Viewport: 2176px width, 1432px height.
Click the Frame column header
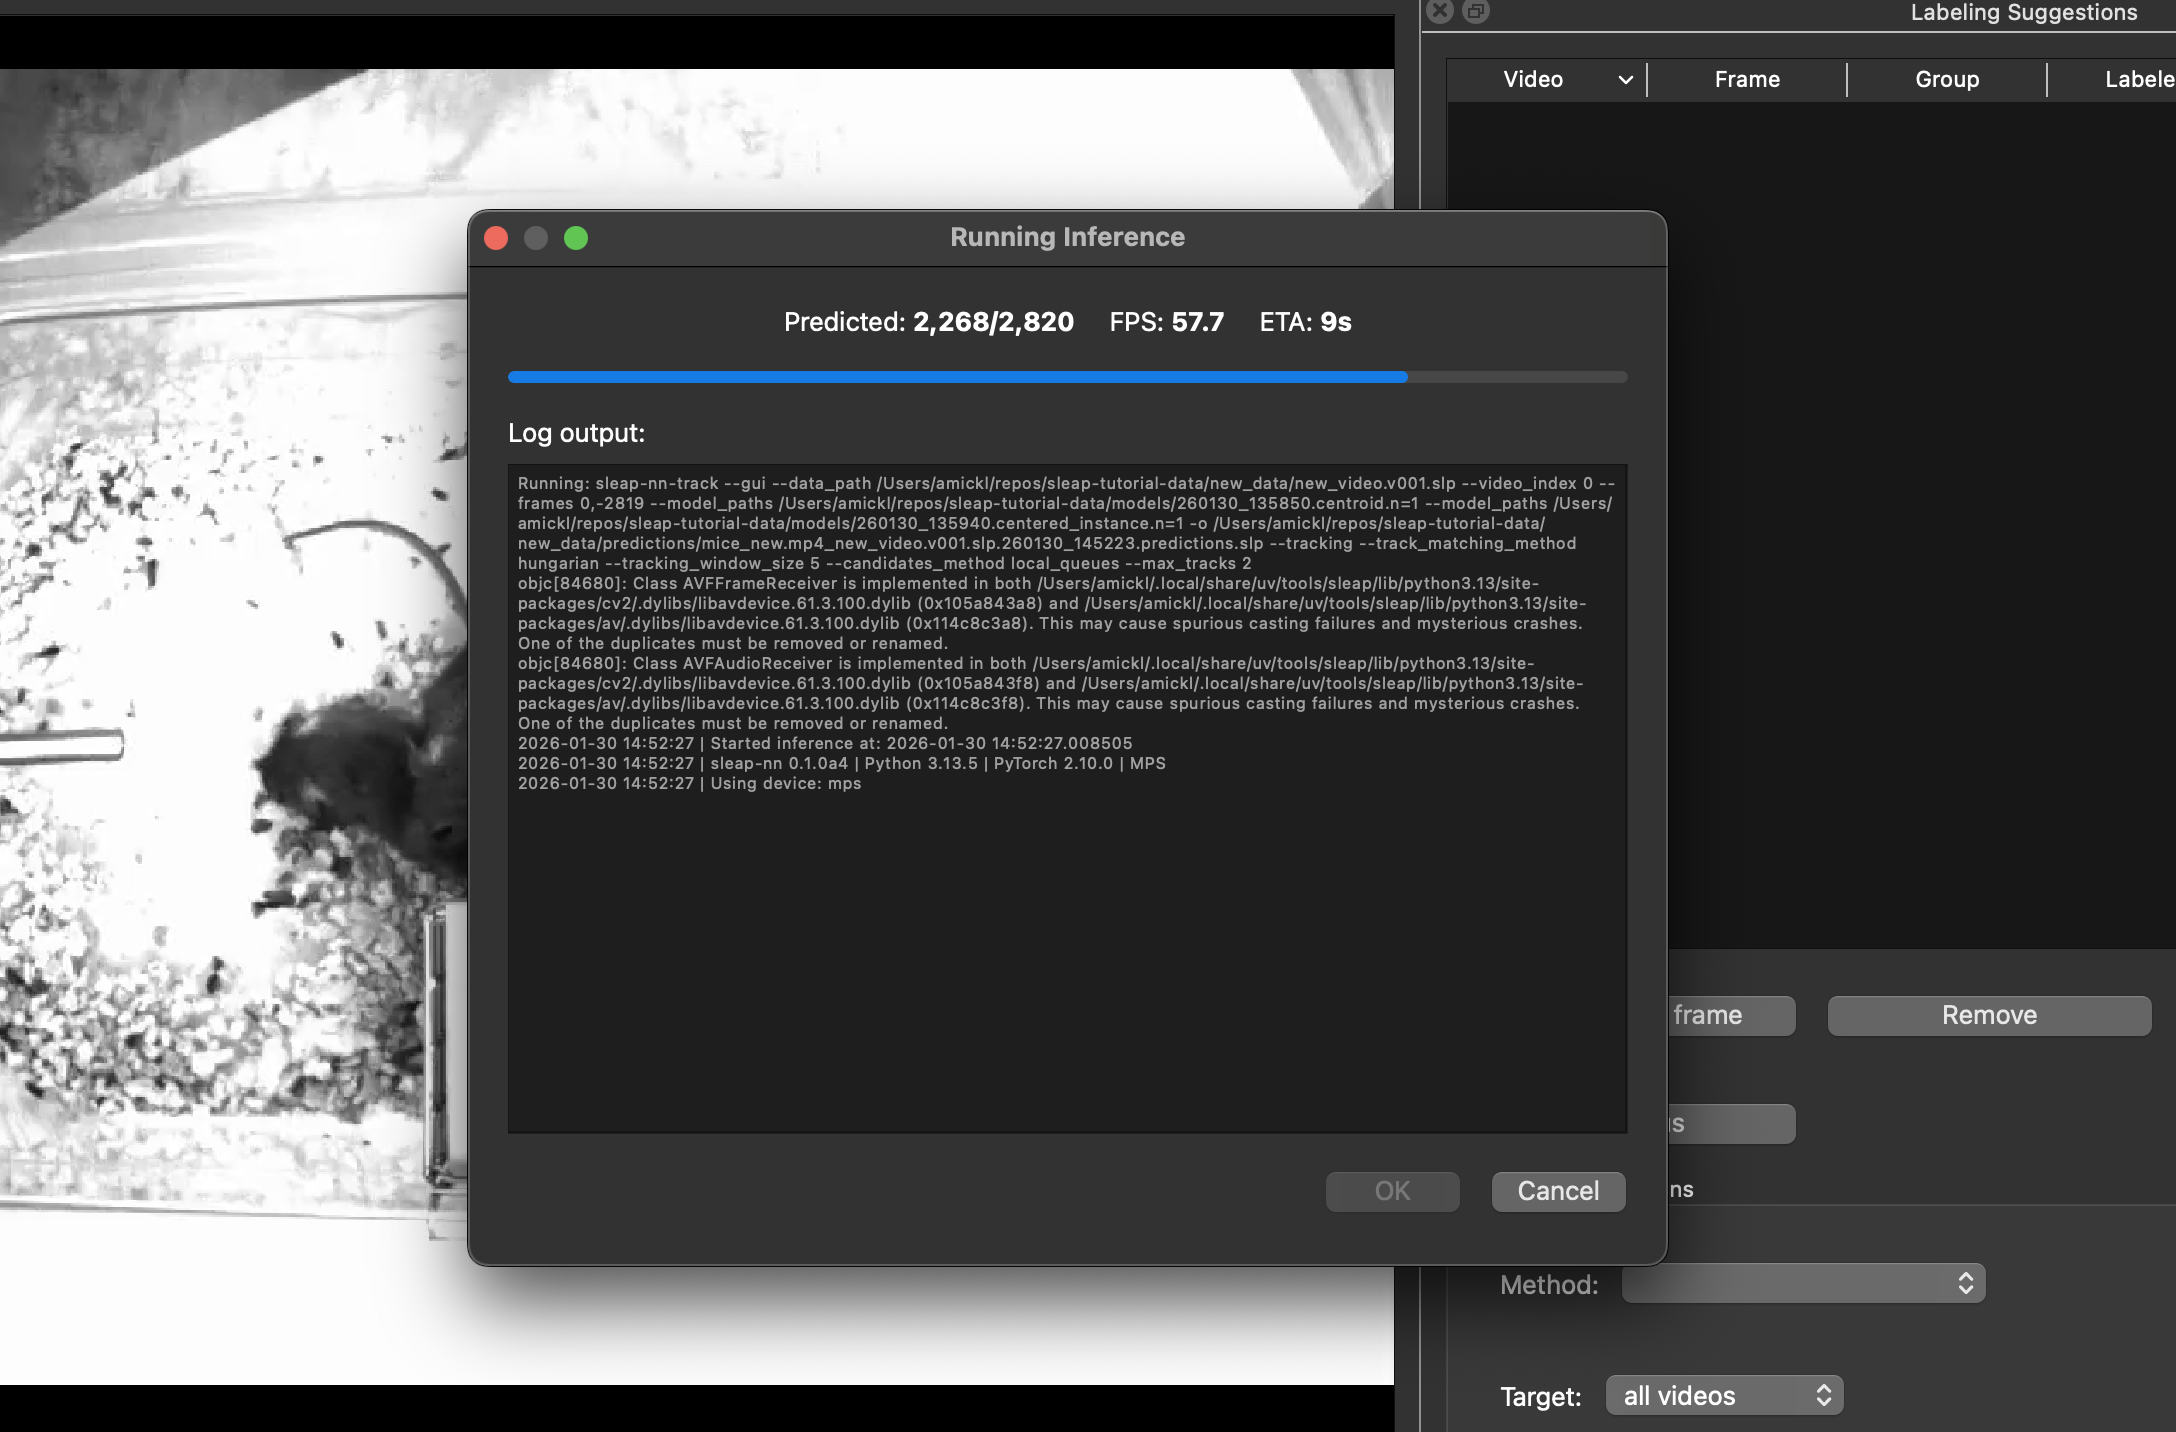[1747, 79]
